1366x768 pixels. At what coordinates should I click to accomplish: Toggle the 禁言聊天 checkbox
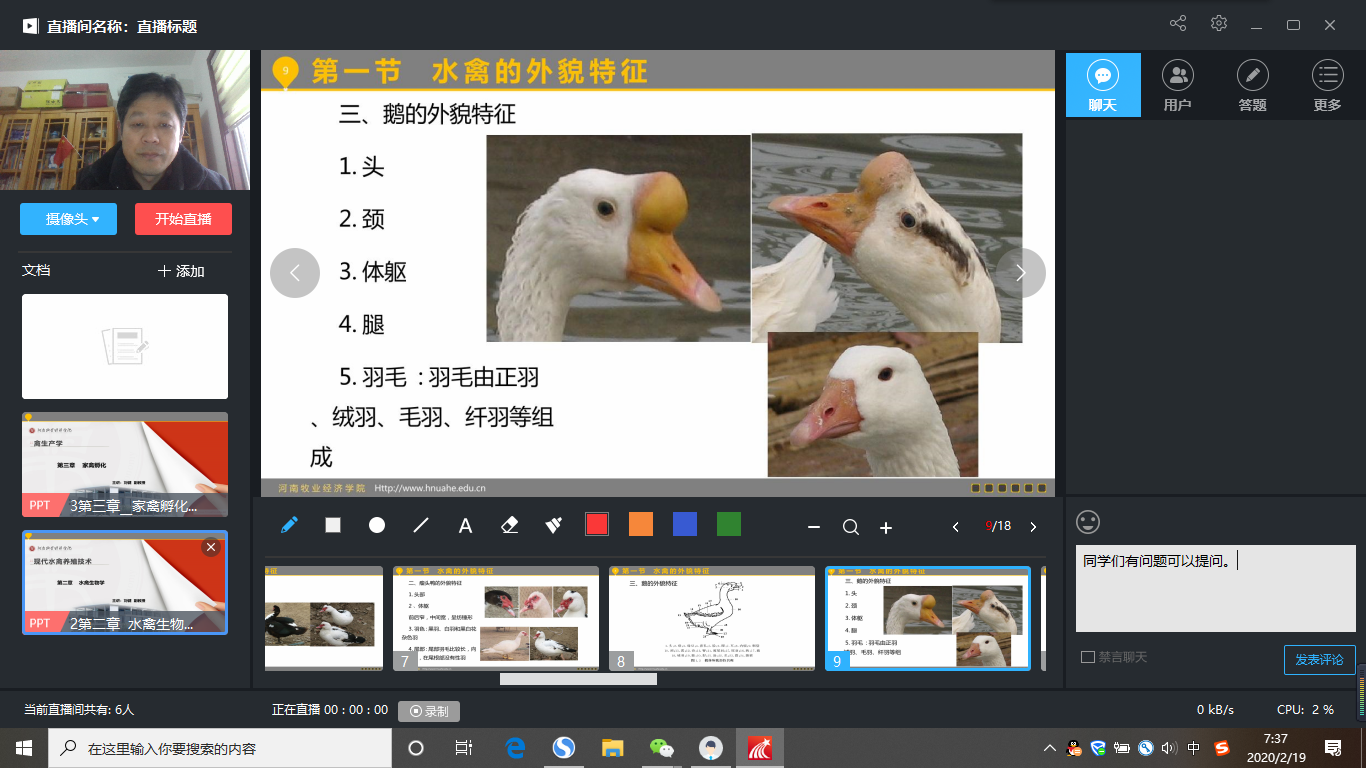(x=1088, y=657)
